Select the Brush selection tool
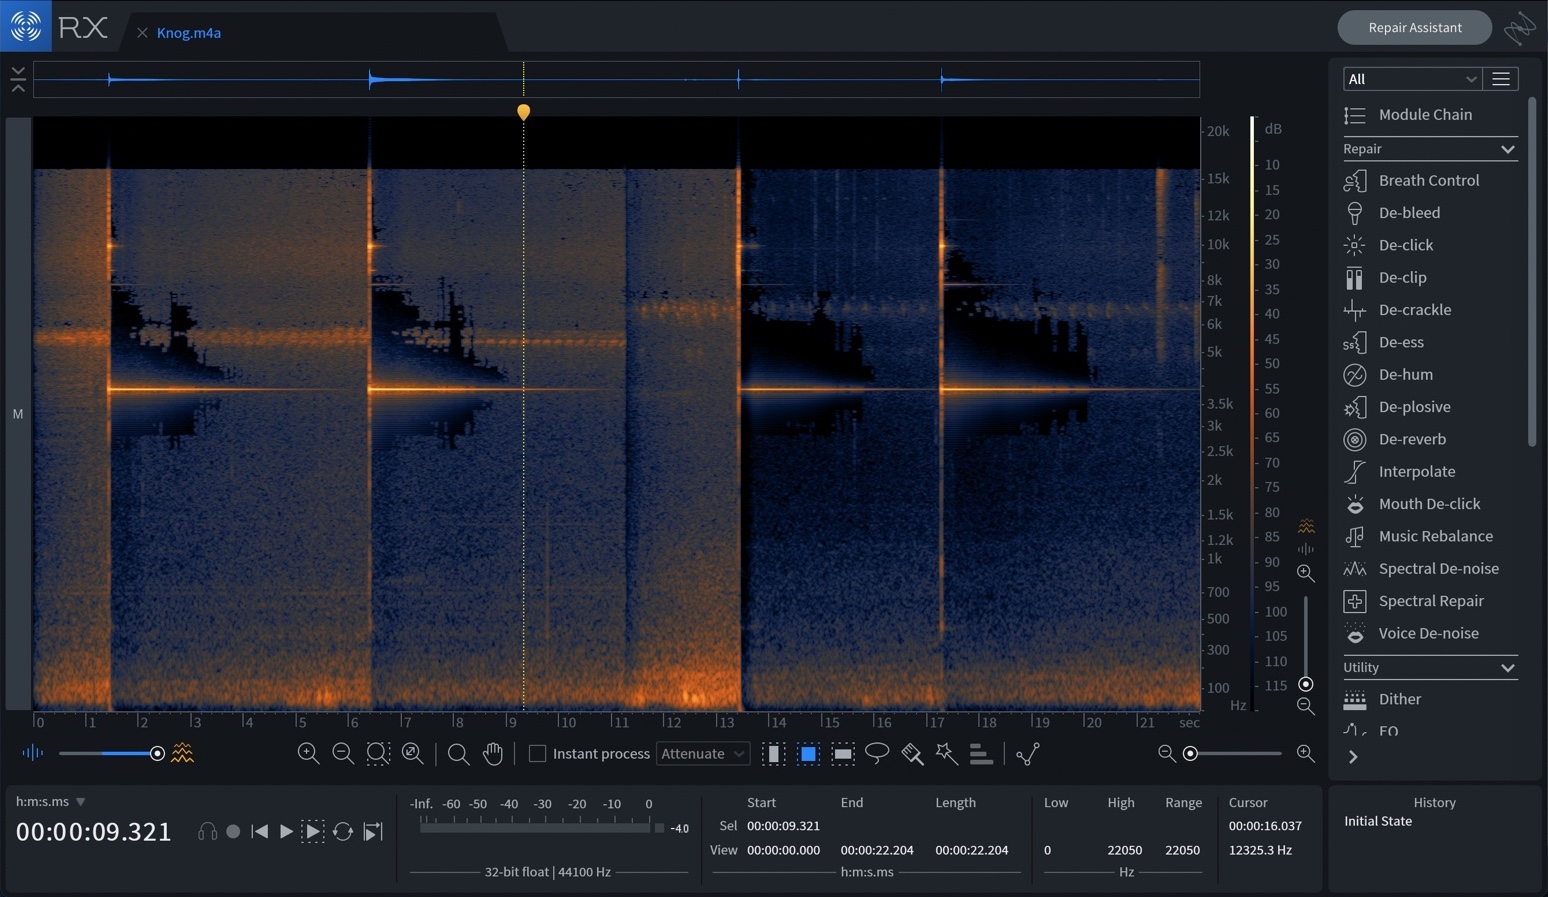The image size is (1548, 897). [x=912, y=754]
